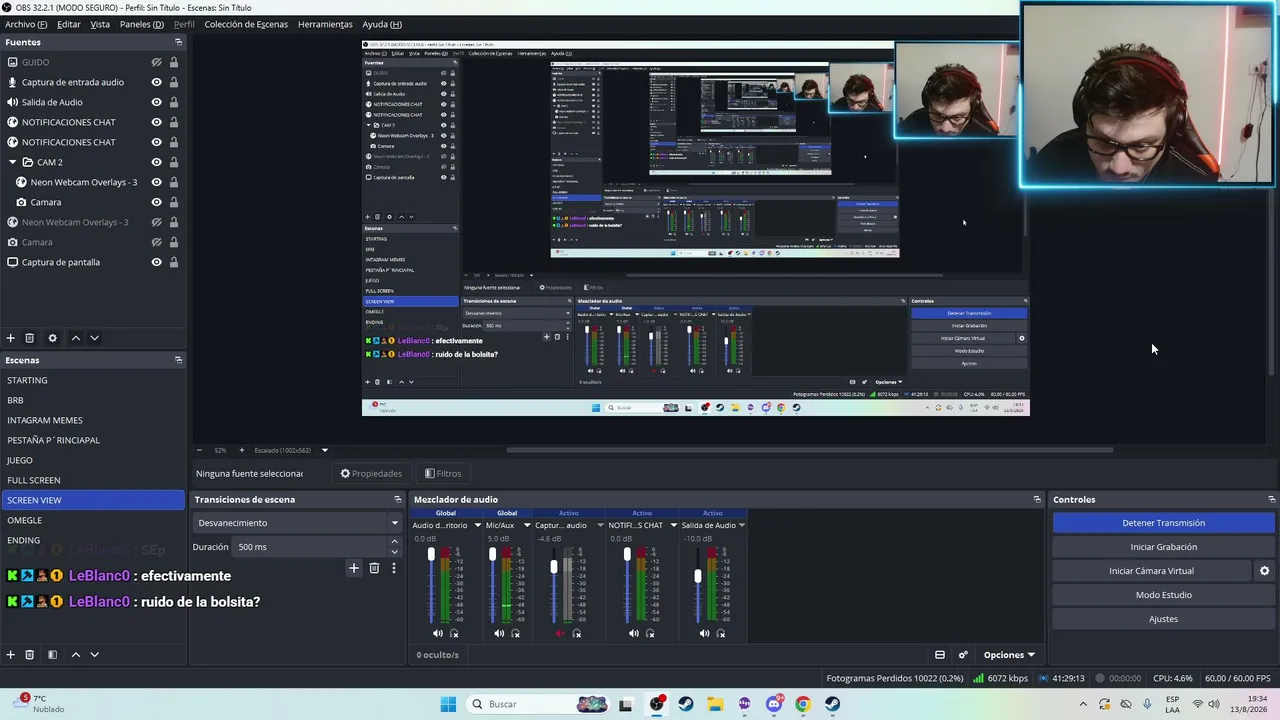Viewport: 1280px width, 720px height.
Task: Hide the Captura de pantalla source
Action: pyautogui.click(x=156, y=262)
